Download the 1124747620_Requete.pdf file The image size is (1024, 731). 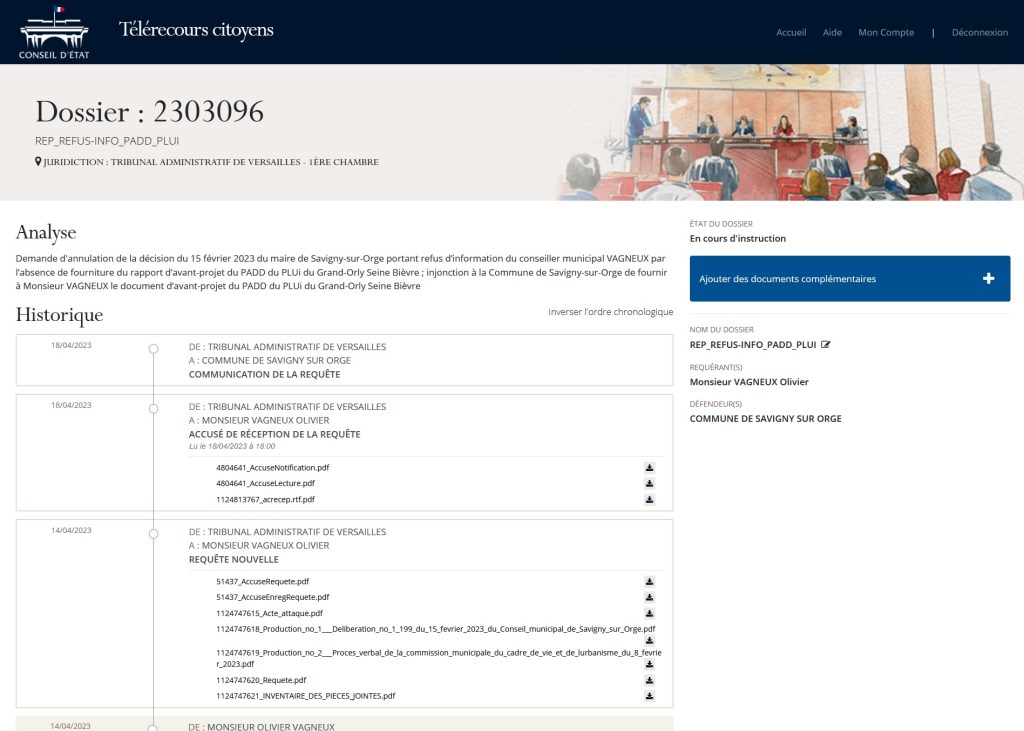coord(649,679)
